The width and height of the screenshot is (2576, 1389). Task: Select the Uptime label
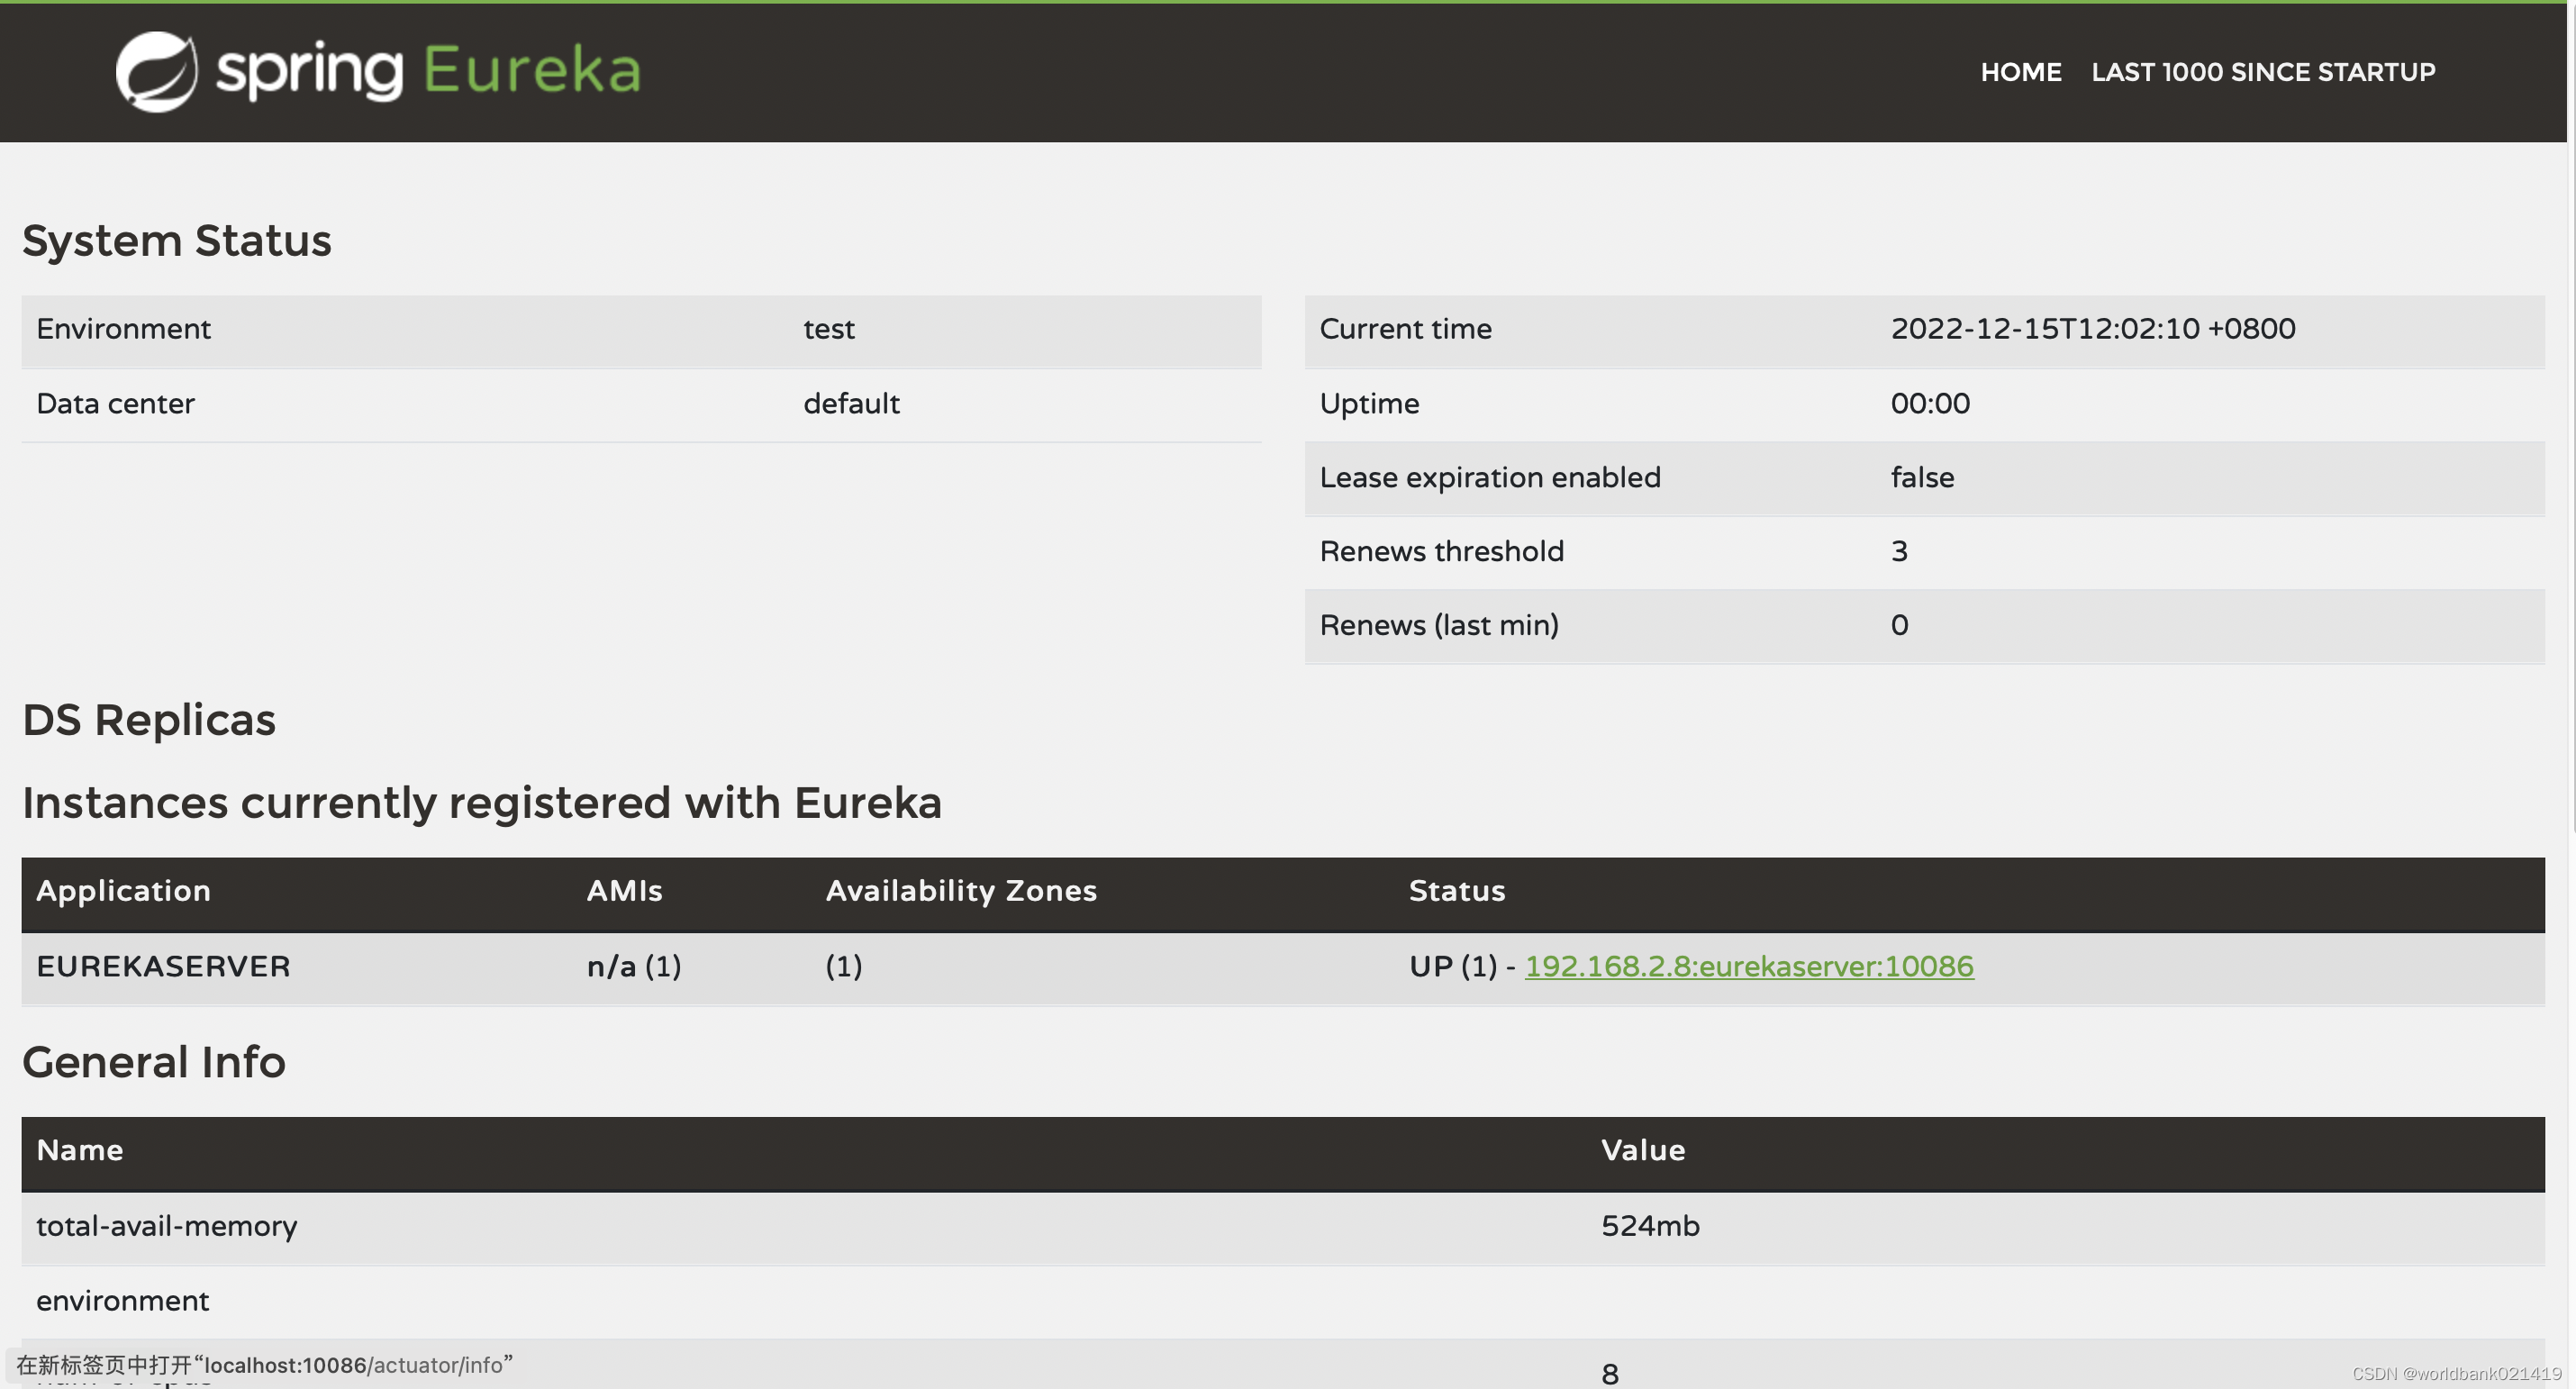tap(1369, 404)
